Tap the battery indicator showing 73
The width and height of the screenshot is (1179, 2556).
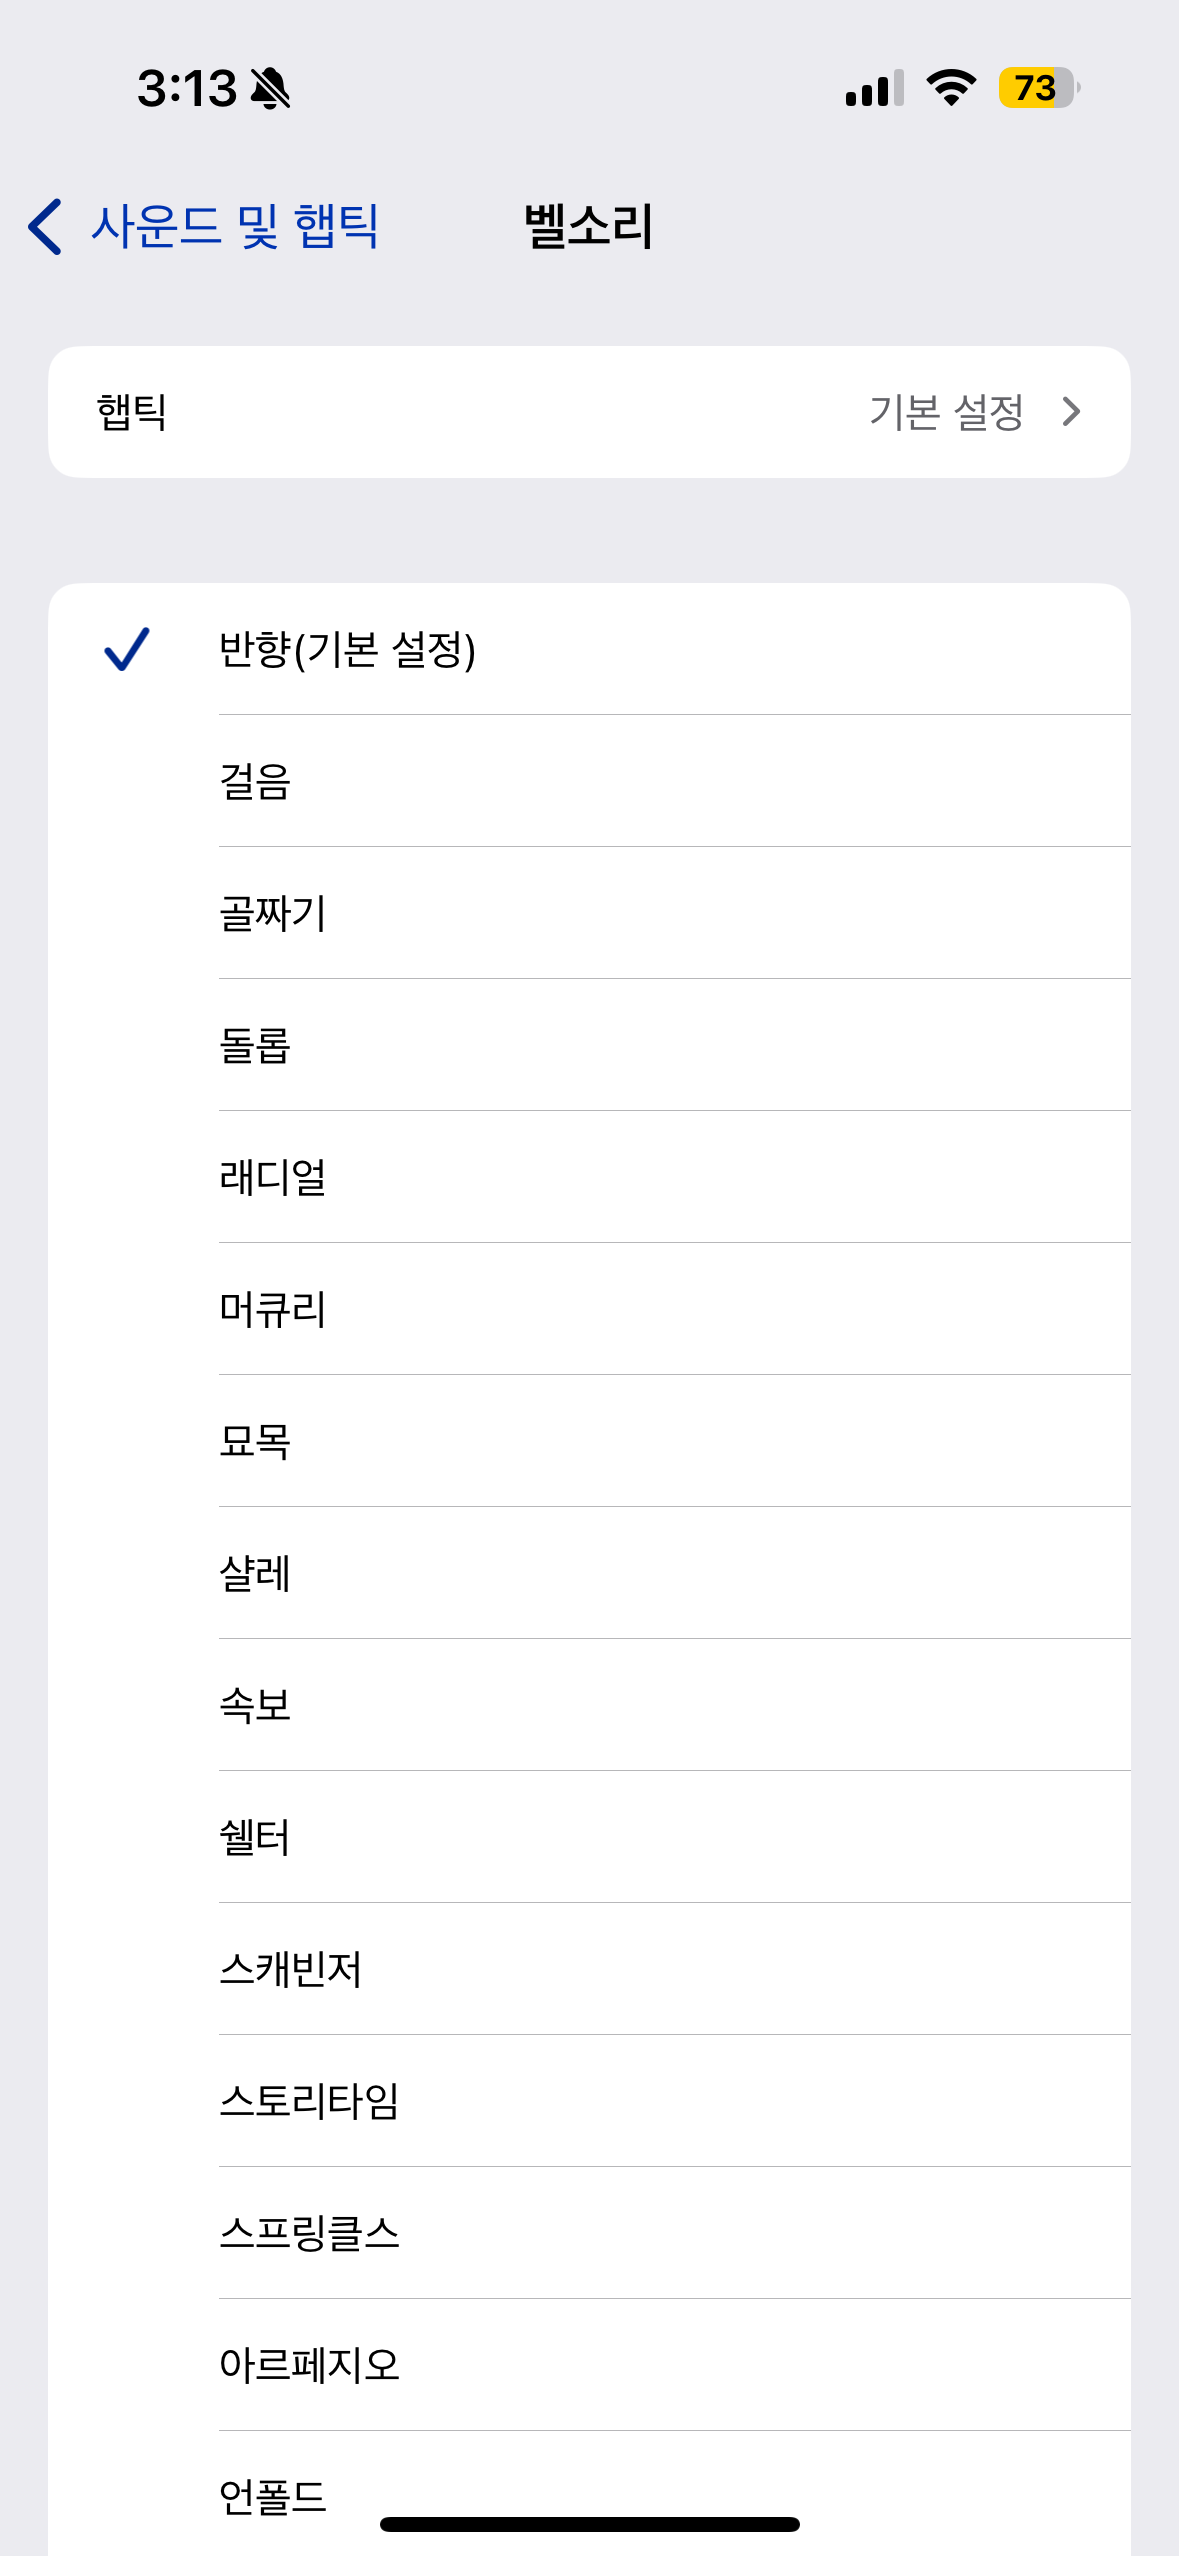point(1038,88)
